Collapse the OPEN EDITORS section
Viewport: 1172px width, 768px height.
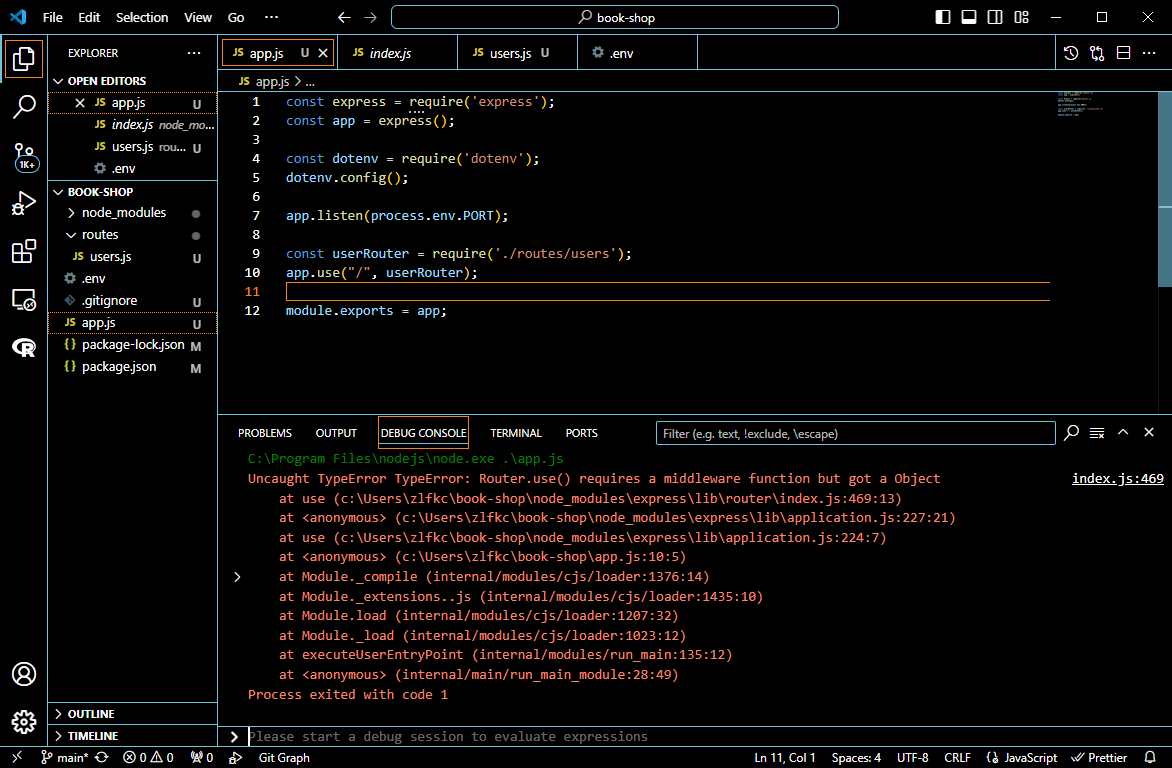[58, 81]
